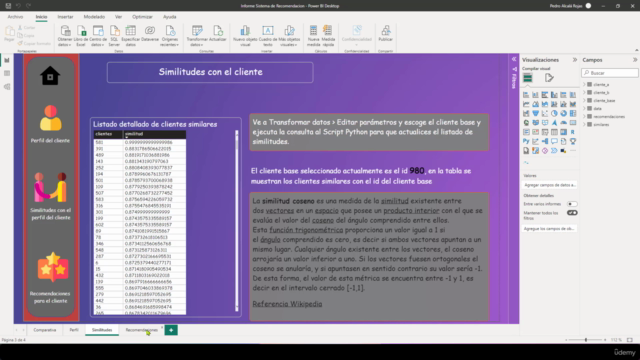640x360 pixels.
Task: Open the Archivo menu
Action: click(x=16, y=17)
